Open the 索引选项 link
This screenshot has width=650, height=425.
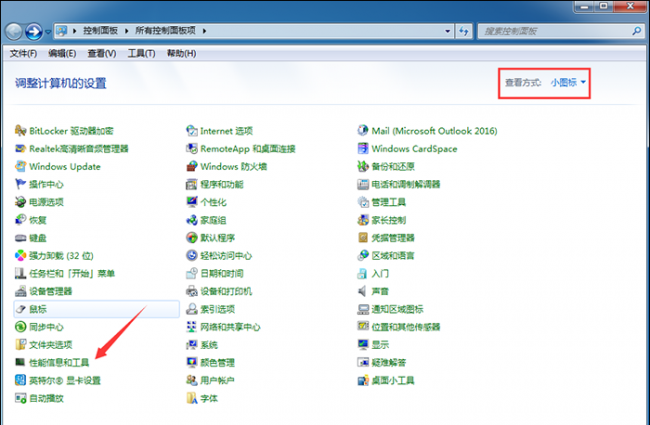pyautogui.click(x=218, y=309)
